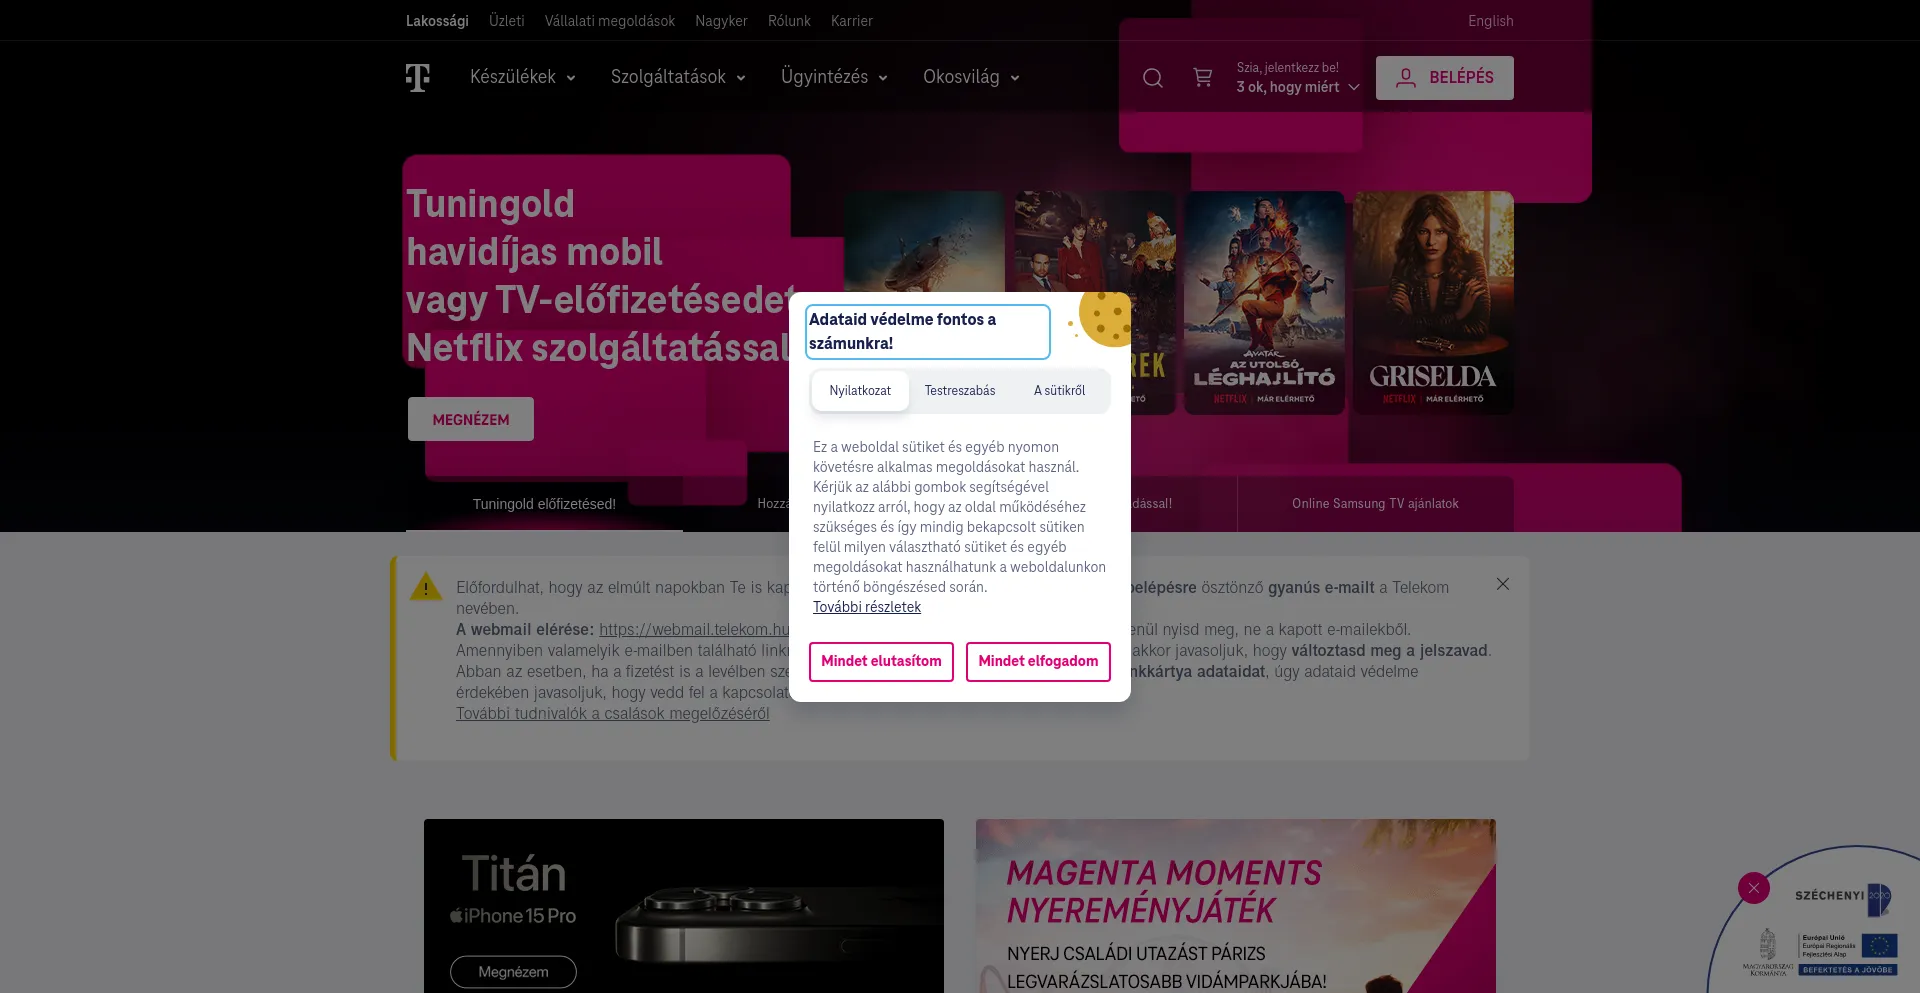
Task: Open the Avatar Léghajlító poster
Action: tap(1264, 302)
